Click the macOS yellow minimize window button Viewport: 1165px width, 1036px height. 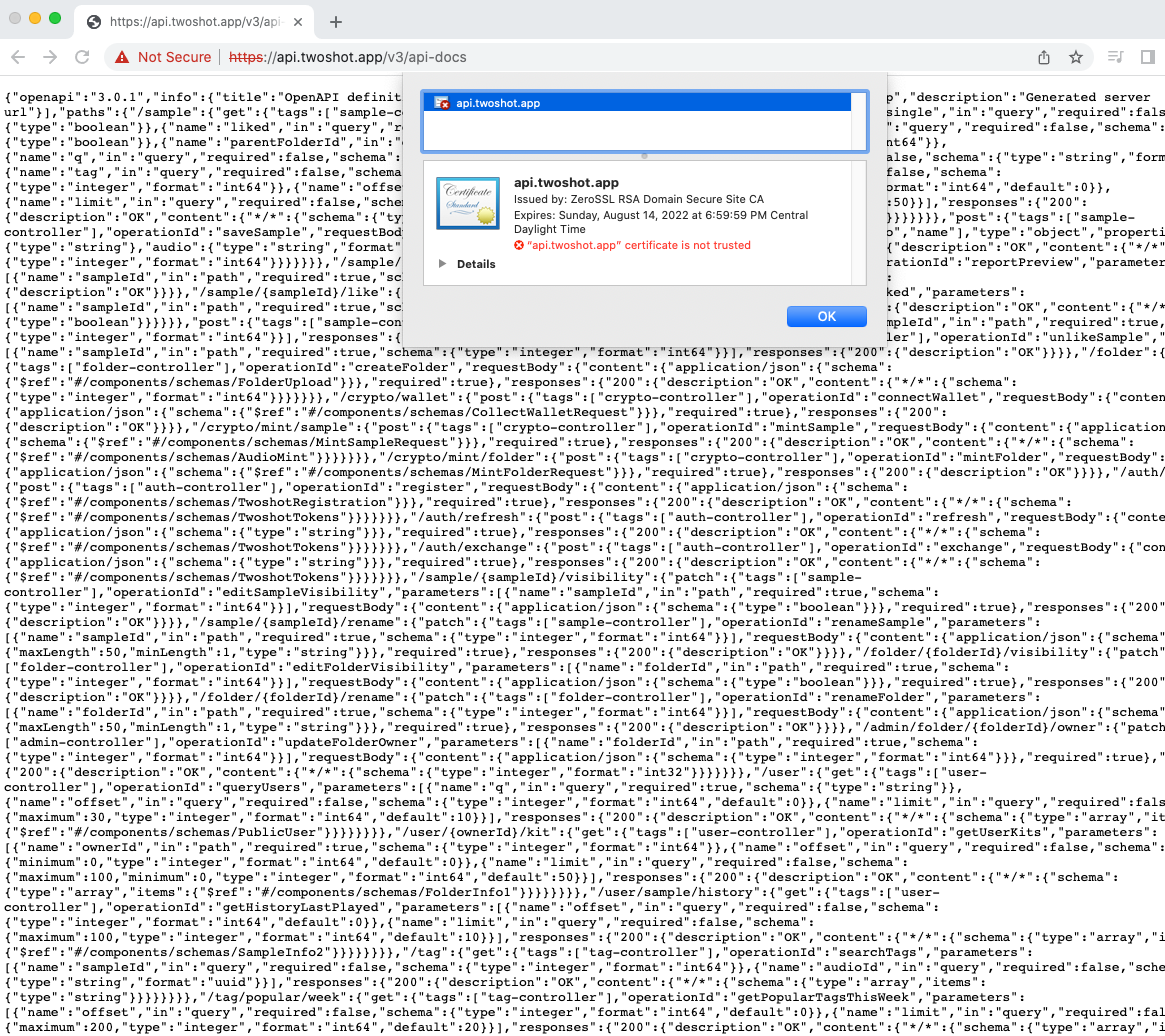(35, 18)
